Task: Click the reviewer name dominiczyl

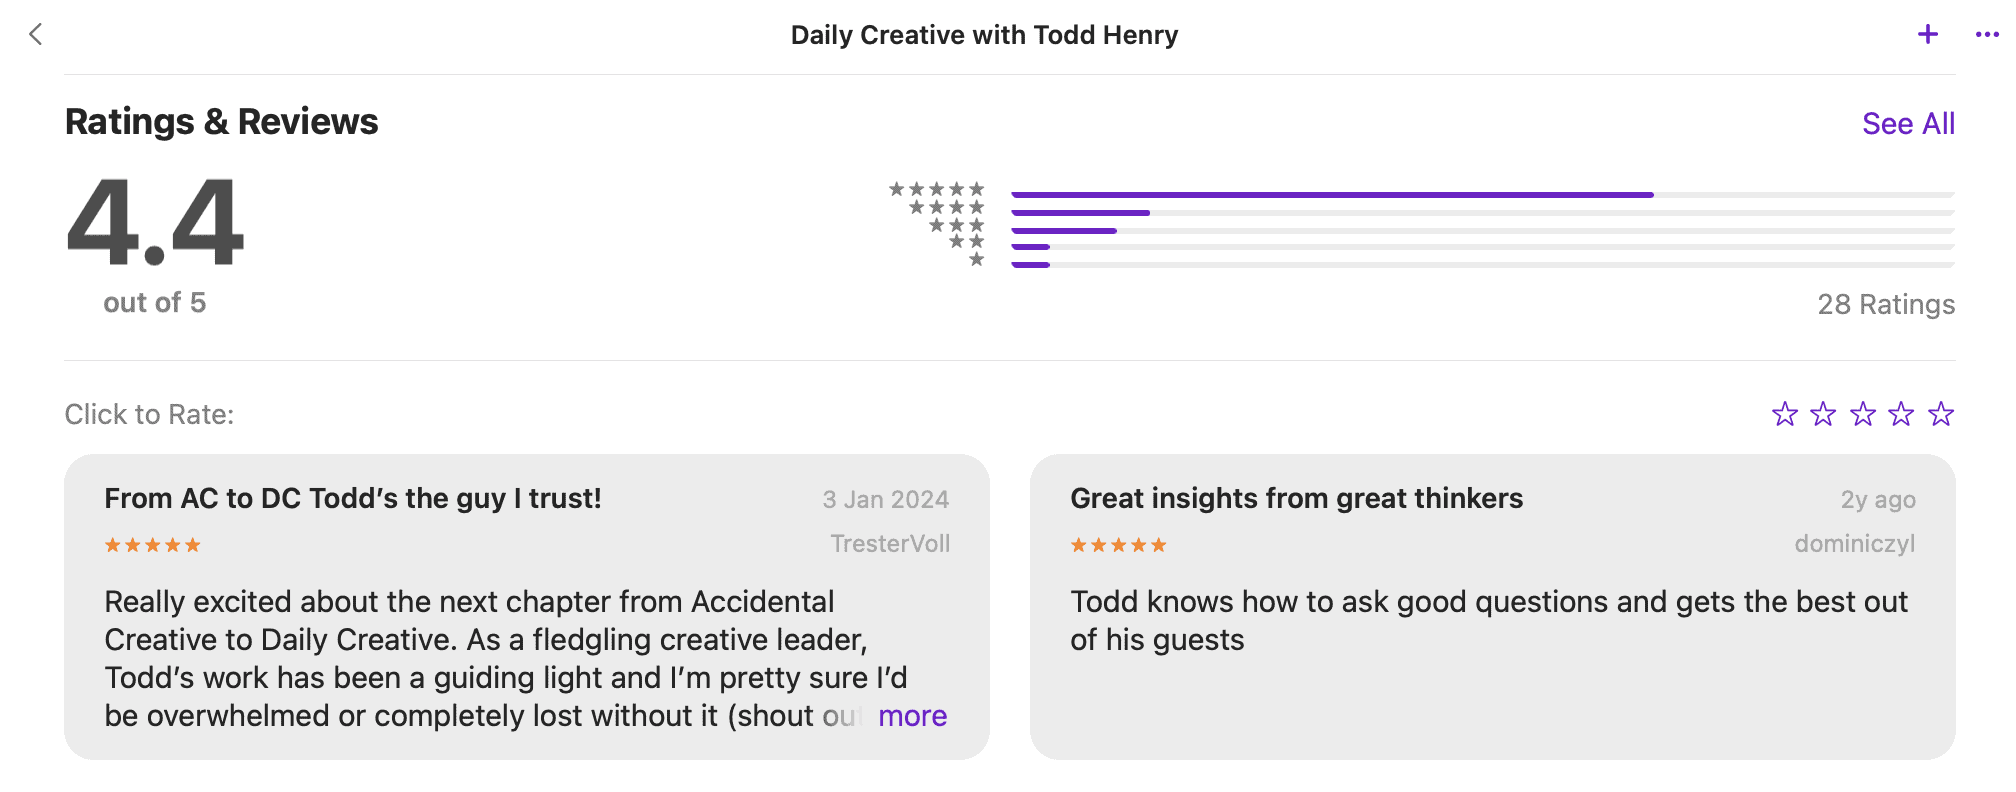Action: 1854,544
